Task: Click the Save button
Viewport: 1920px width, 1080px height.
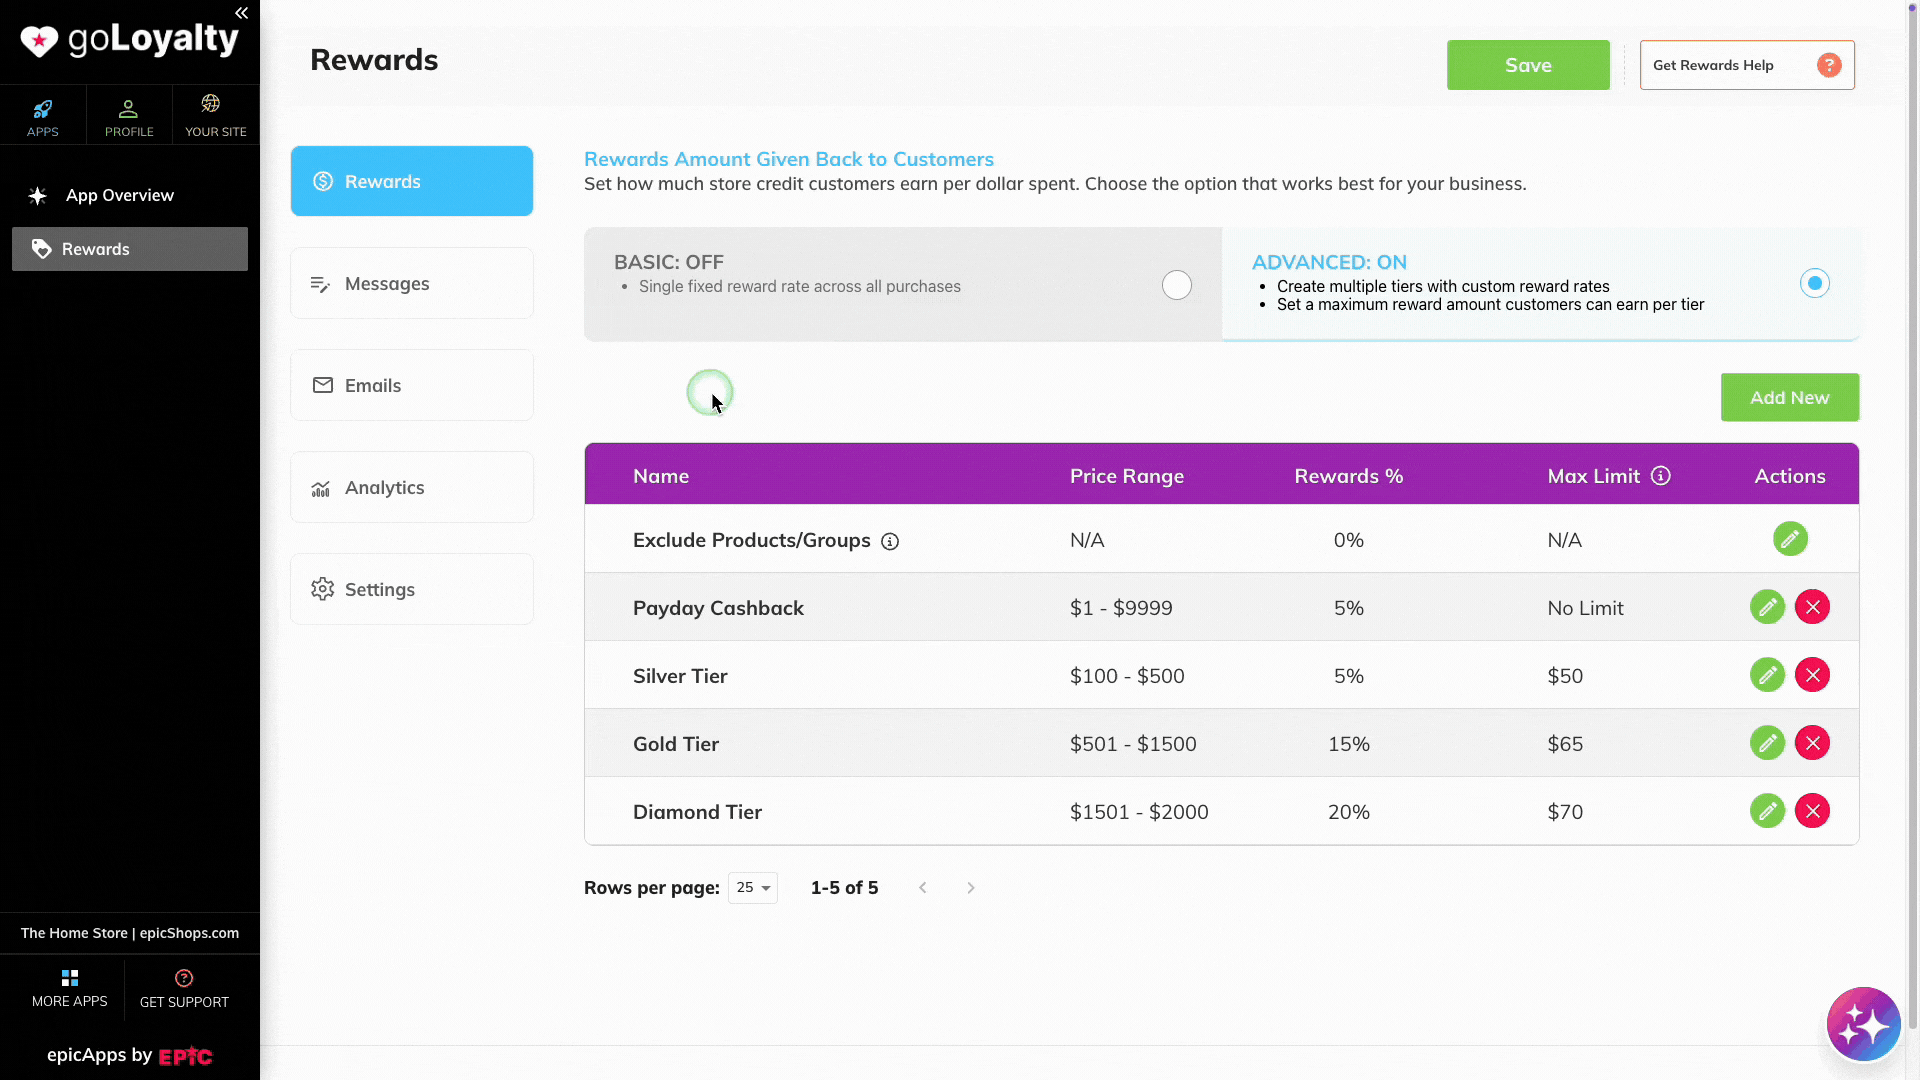Action: coord(1528,65)
